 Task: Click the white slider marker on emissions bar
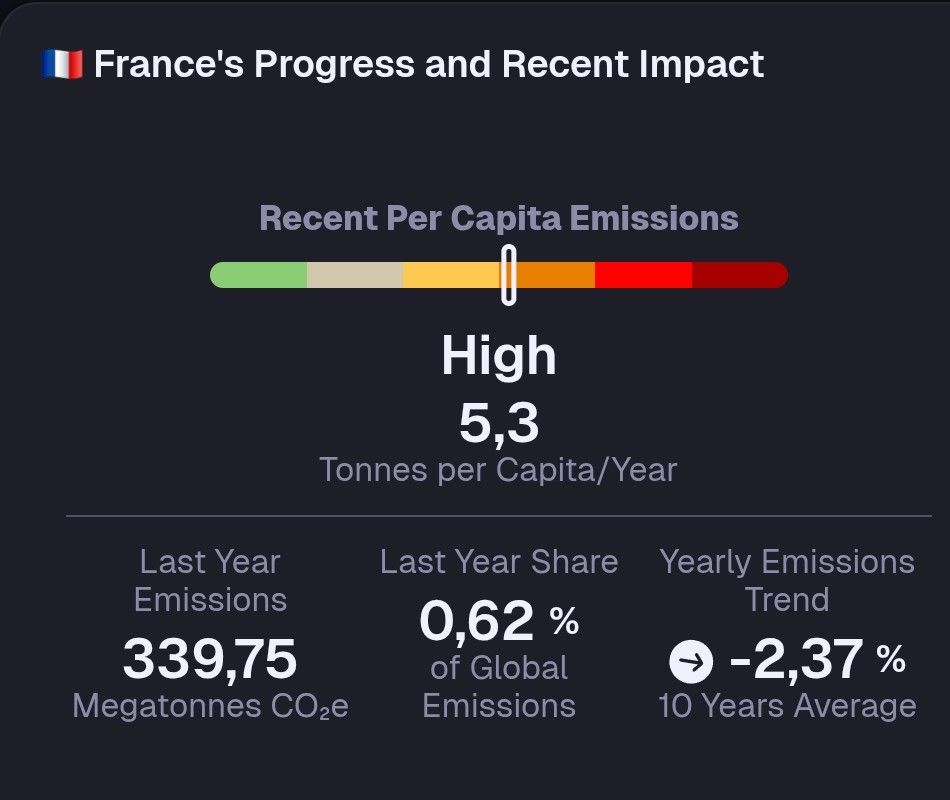click(x=509, y=275)
